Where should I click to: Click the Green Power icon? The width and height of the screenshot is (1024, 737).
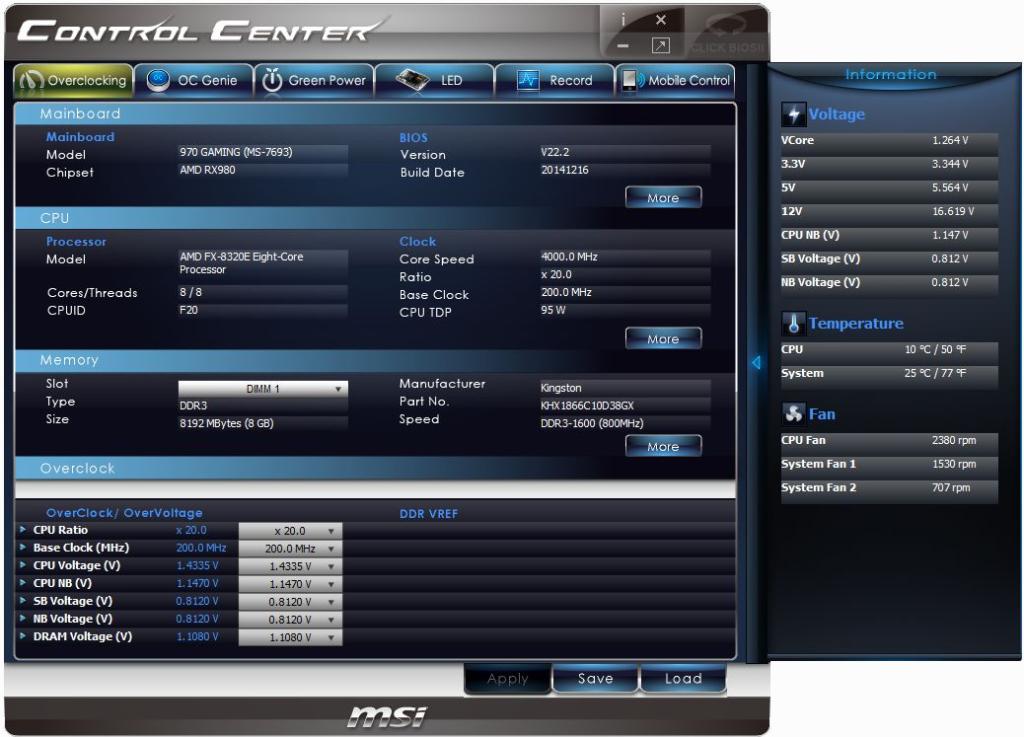coord(272,80)
